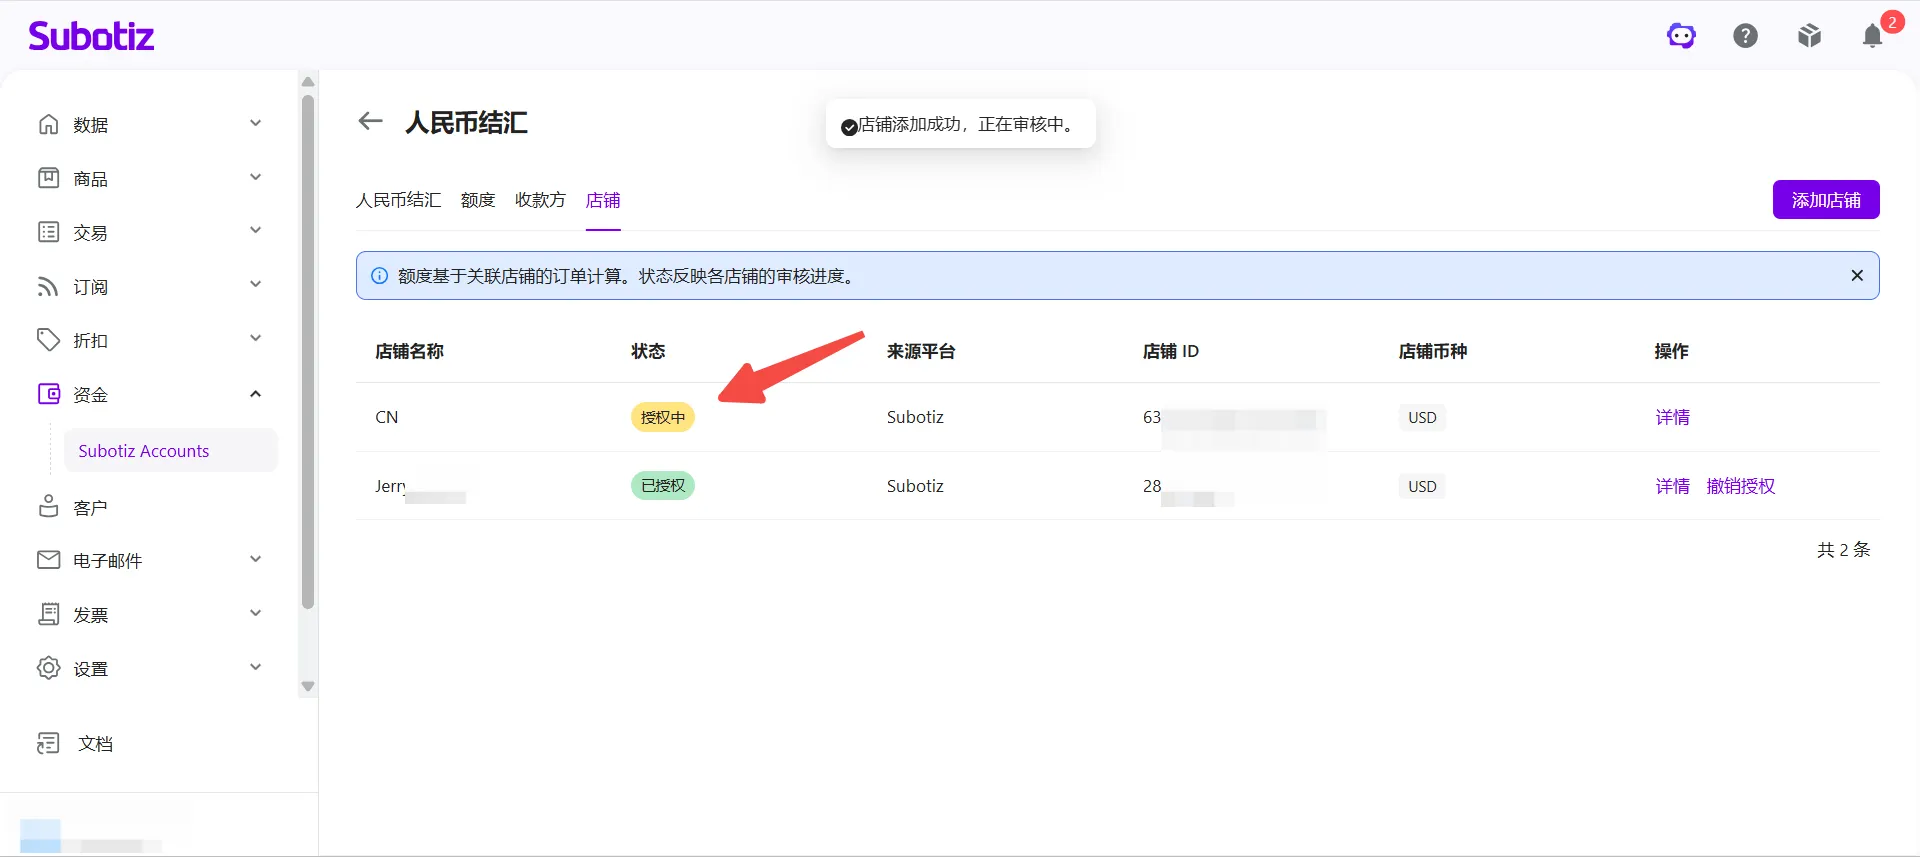Open 详情 for the CN store
Viewport: 1920px width, 857px height.
(1672, 417)
